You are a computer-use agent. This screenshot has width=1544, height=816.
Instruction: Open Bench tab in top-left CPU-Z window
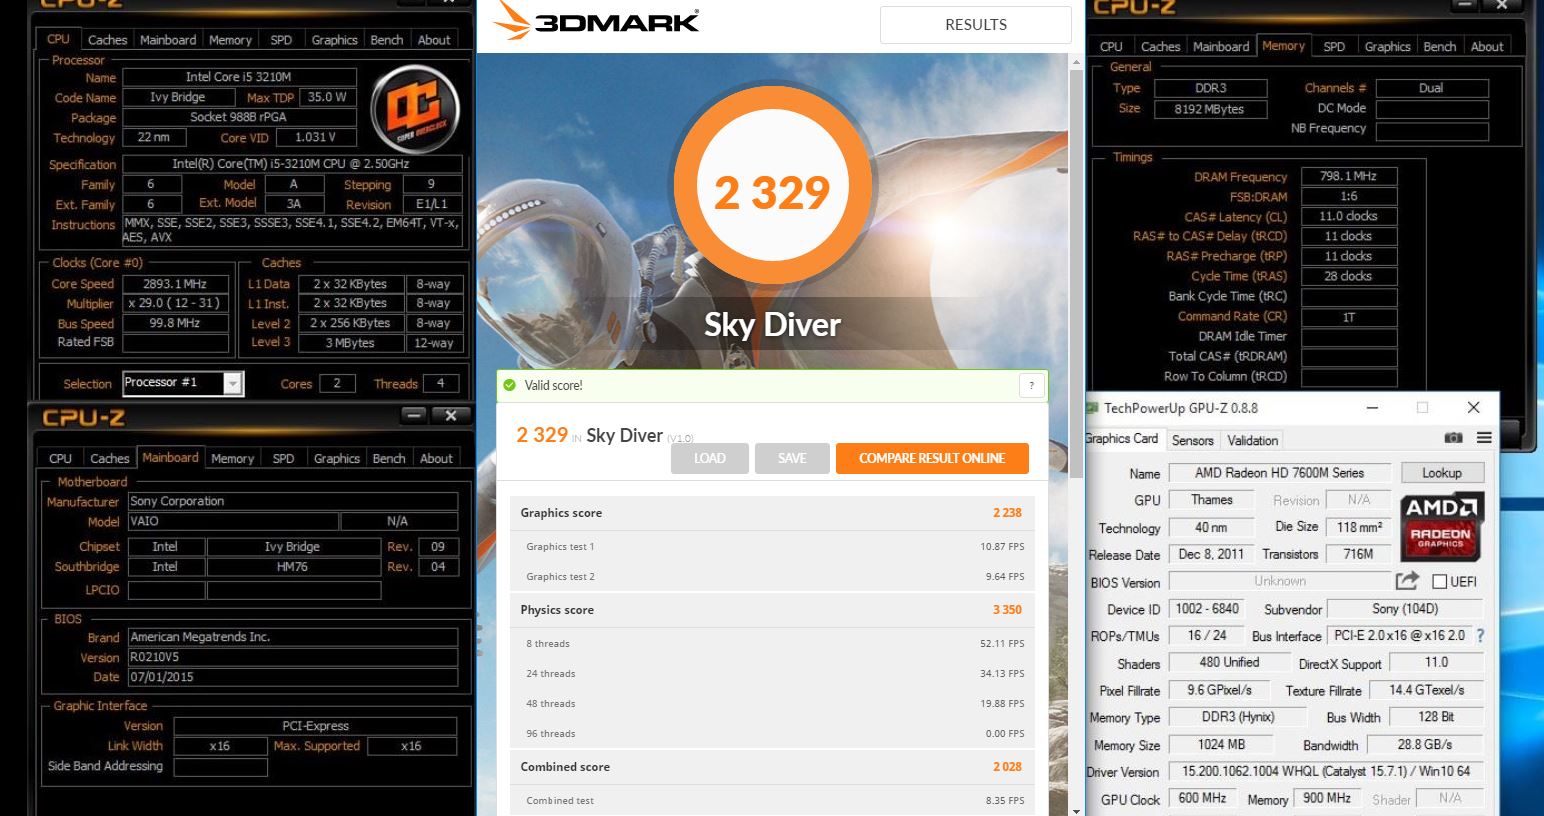(387, 40)
